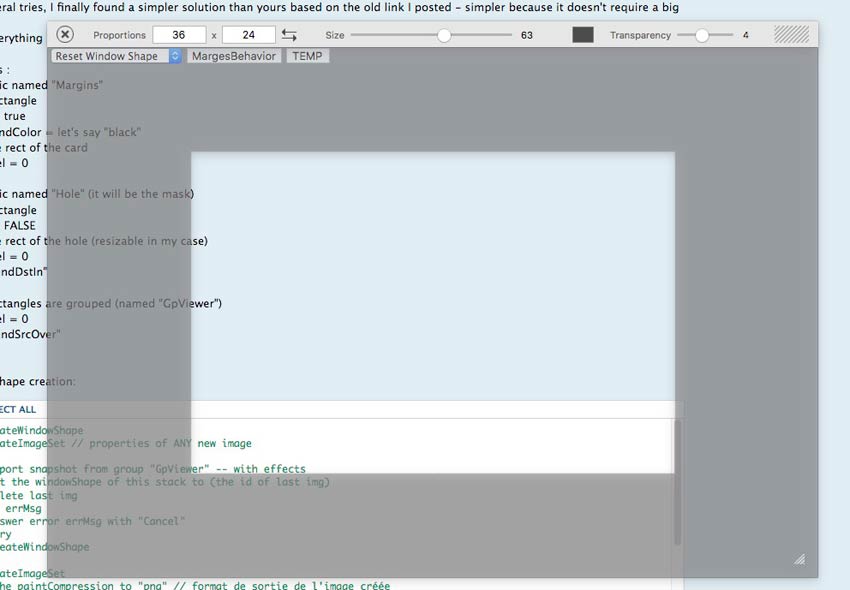Click the Size label
850x590 pixels.
pos(334,35)
